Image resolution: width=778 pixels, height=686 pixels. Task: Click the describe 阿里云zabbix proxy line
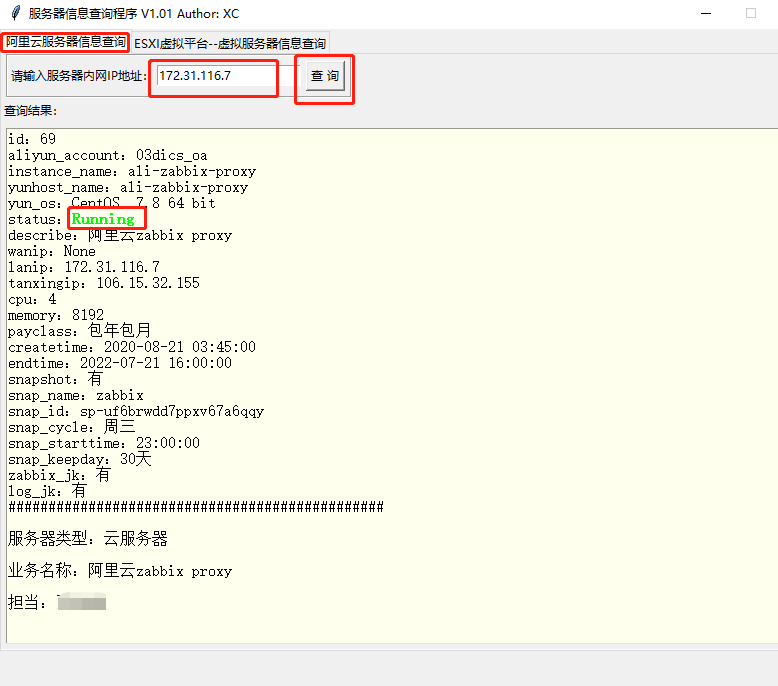coord(120,235)
